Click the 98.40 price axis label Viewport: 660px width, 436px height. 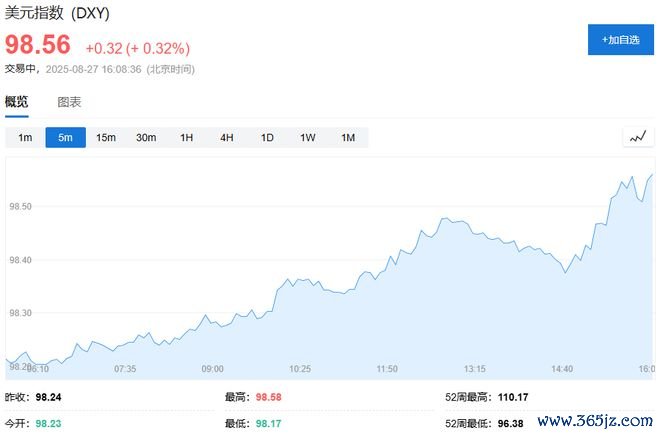(21, 260)
